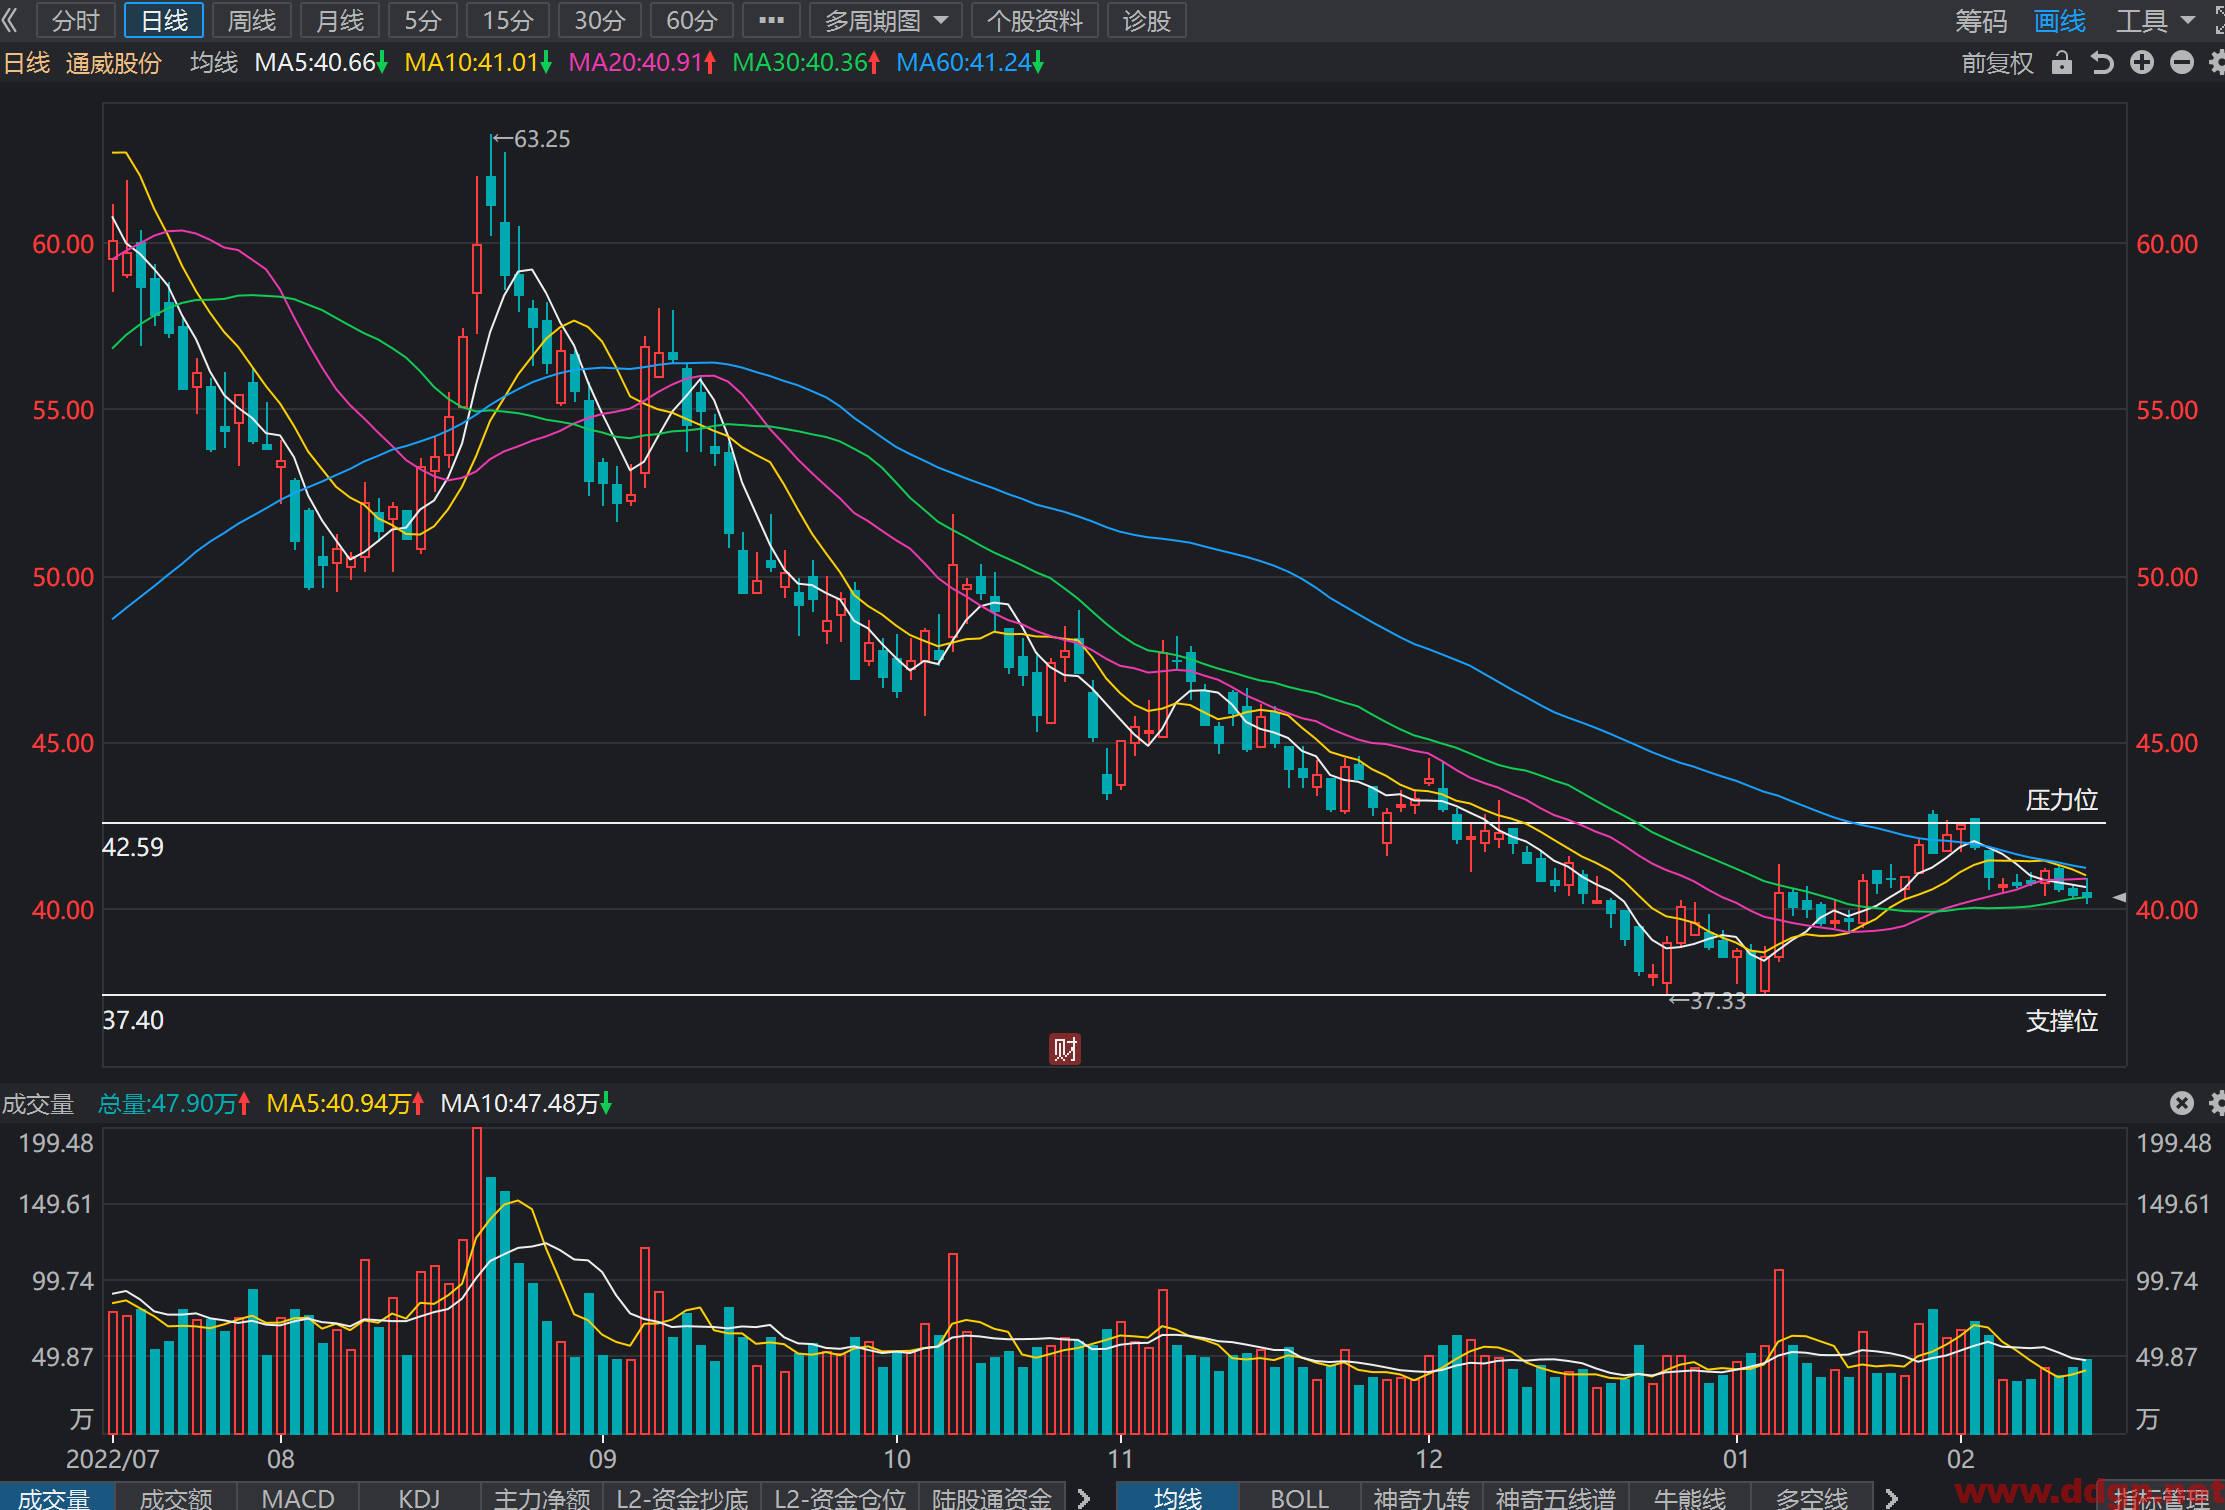Click the 诊股 button

1147,20
